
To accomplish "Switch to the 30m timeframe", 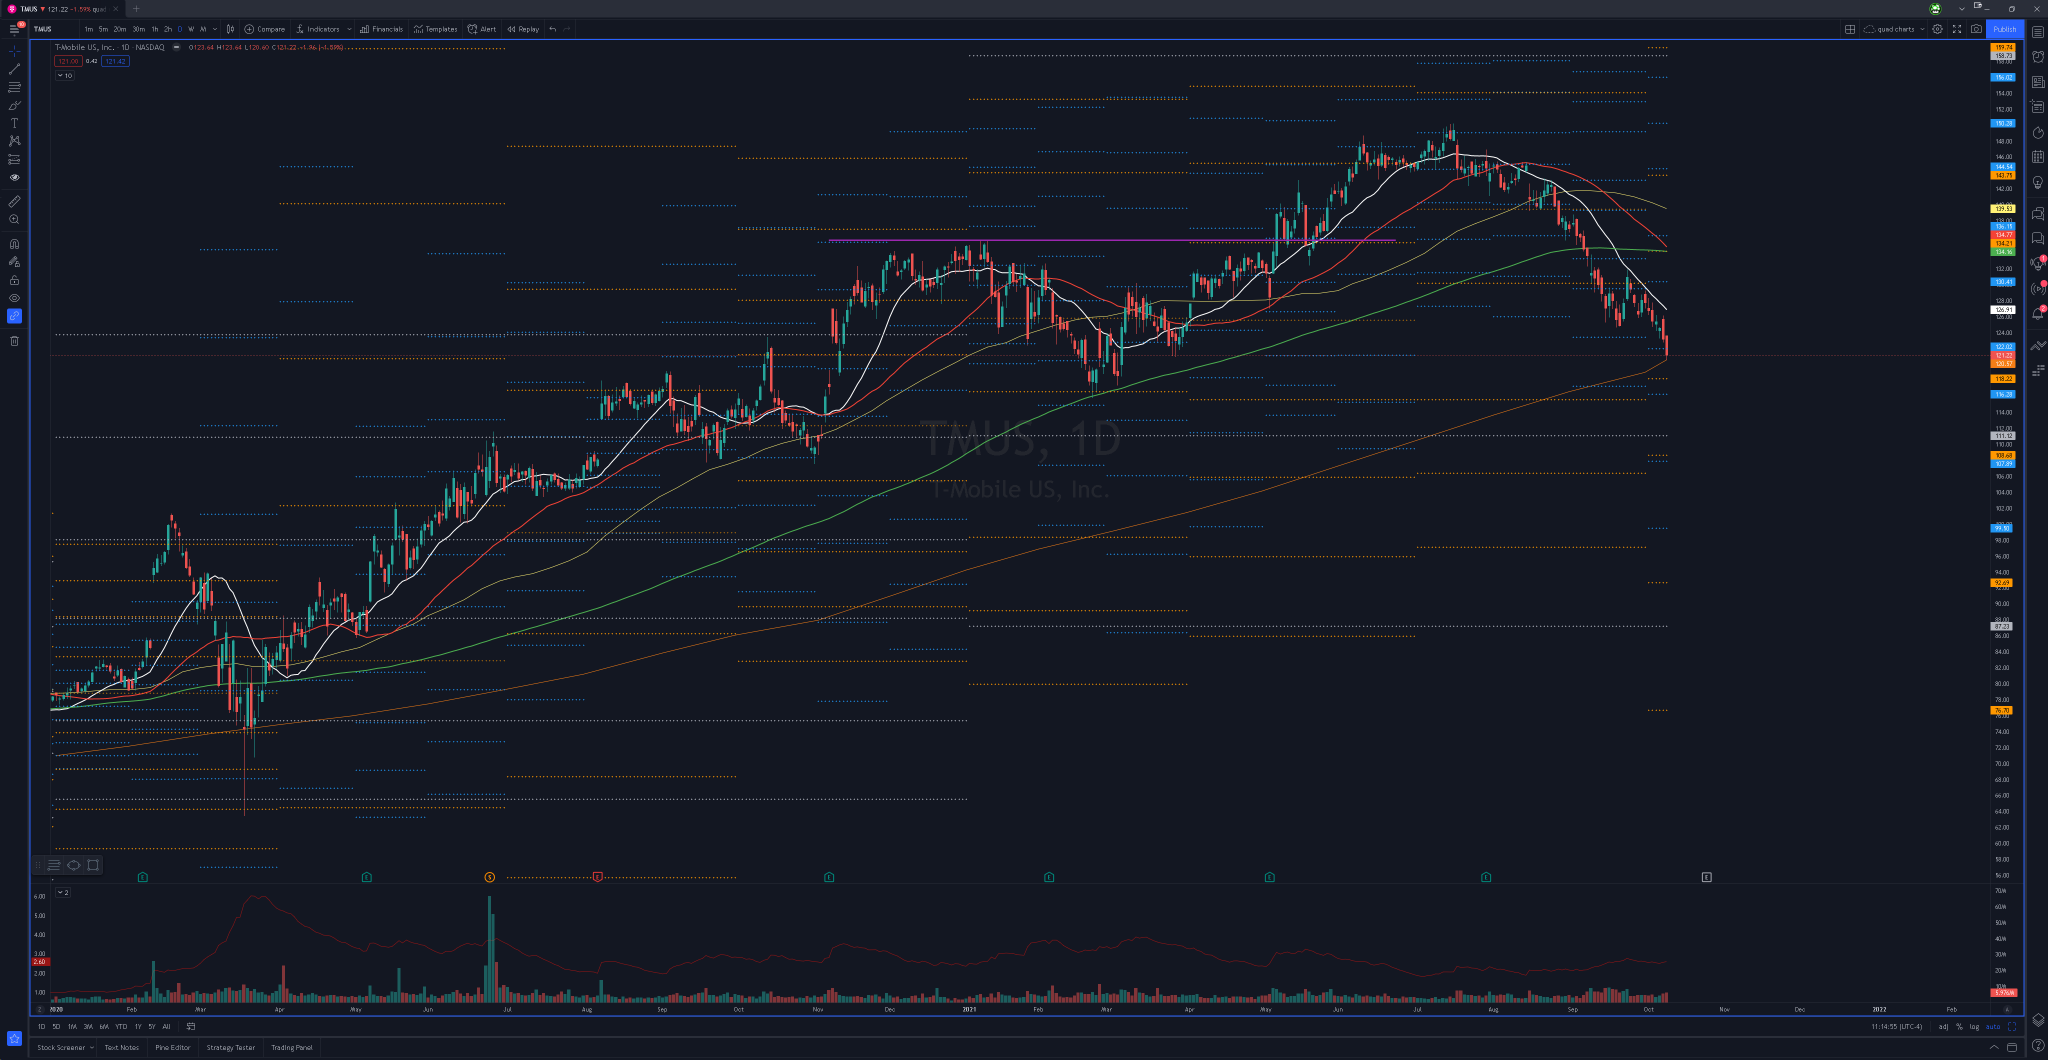I will coord(138,29).
